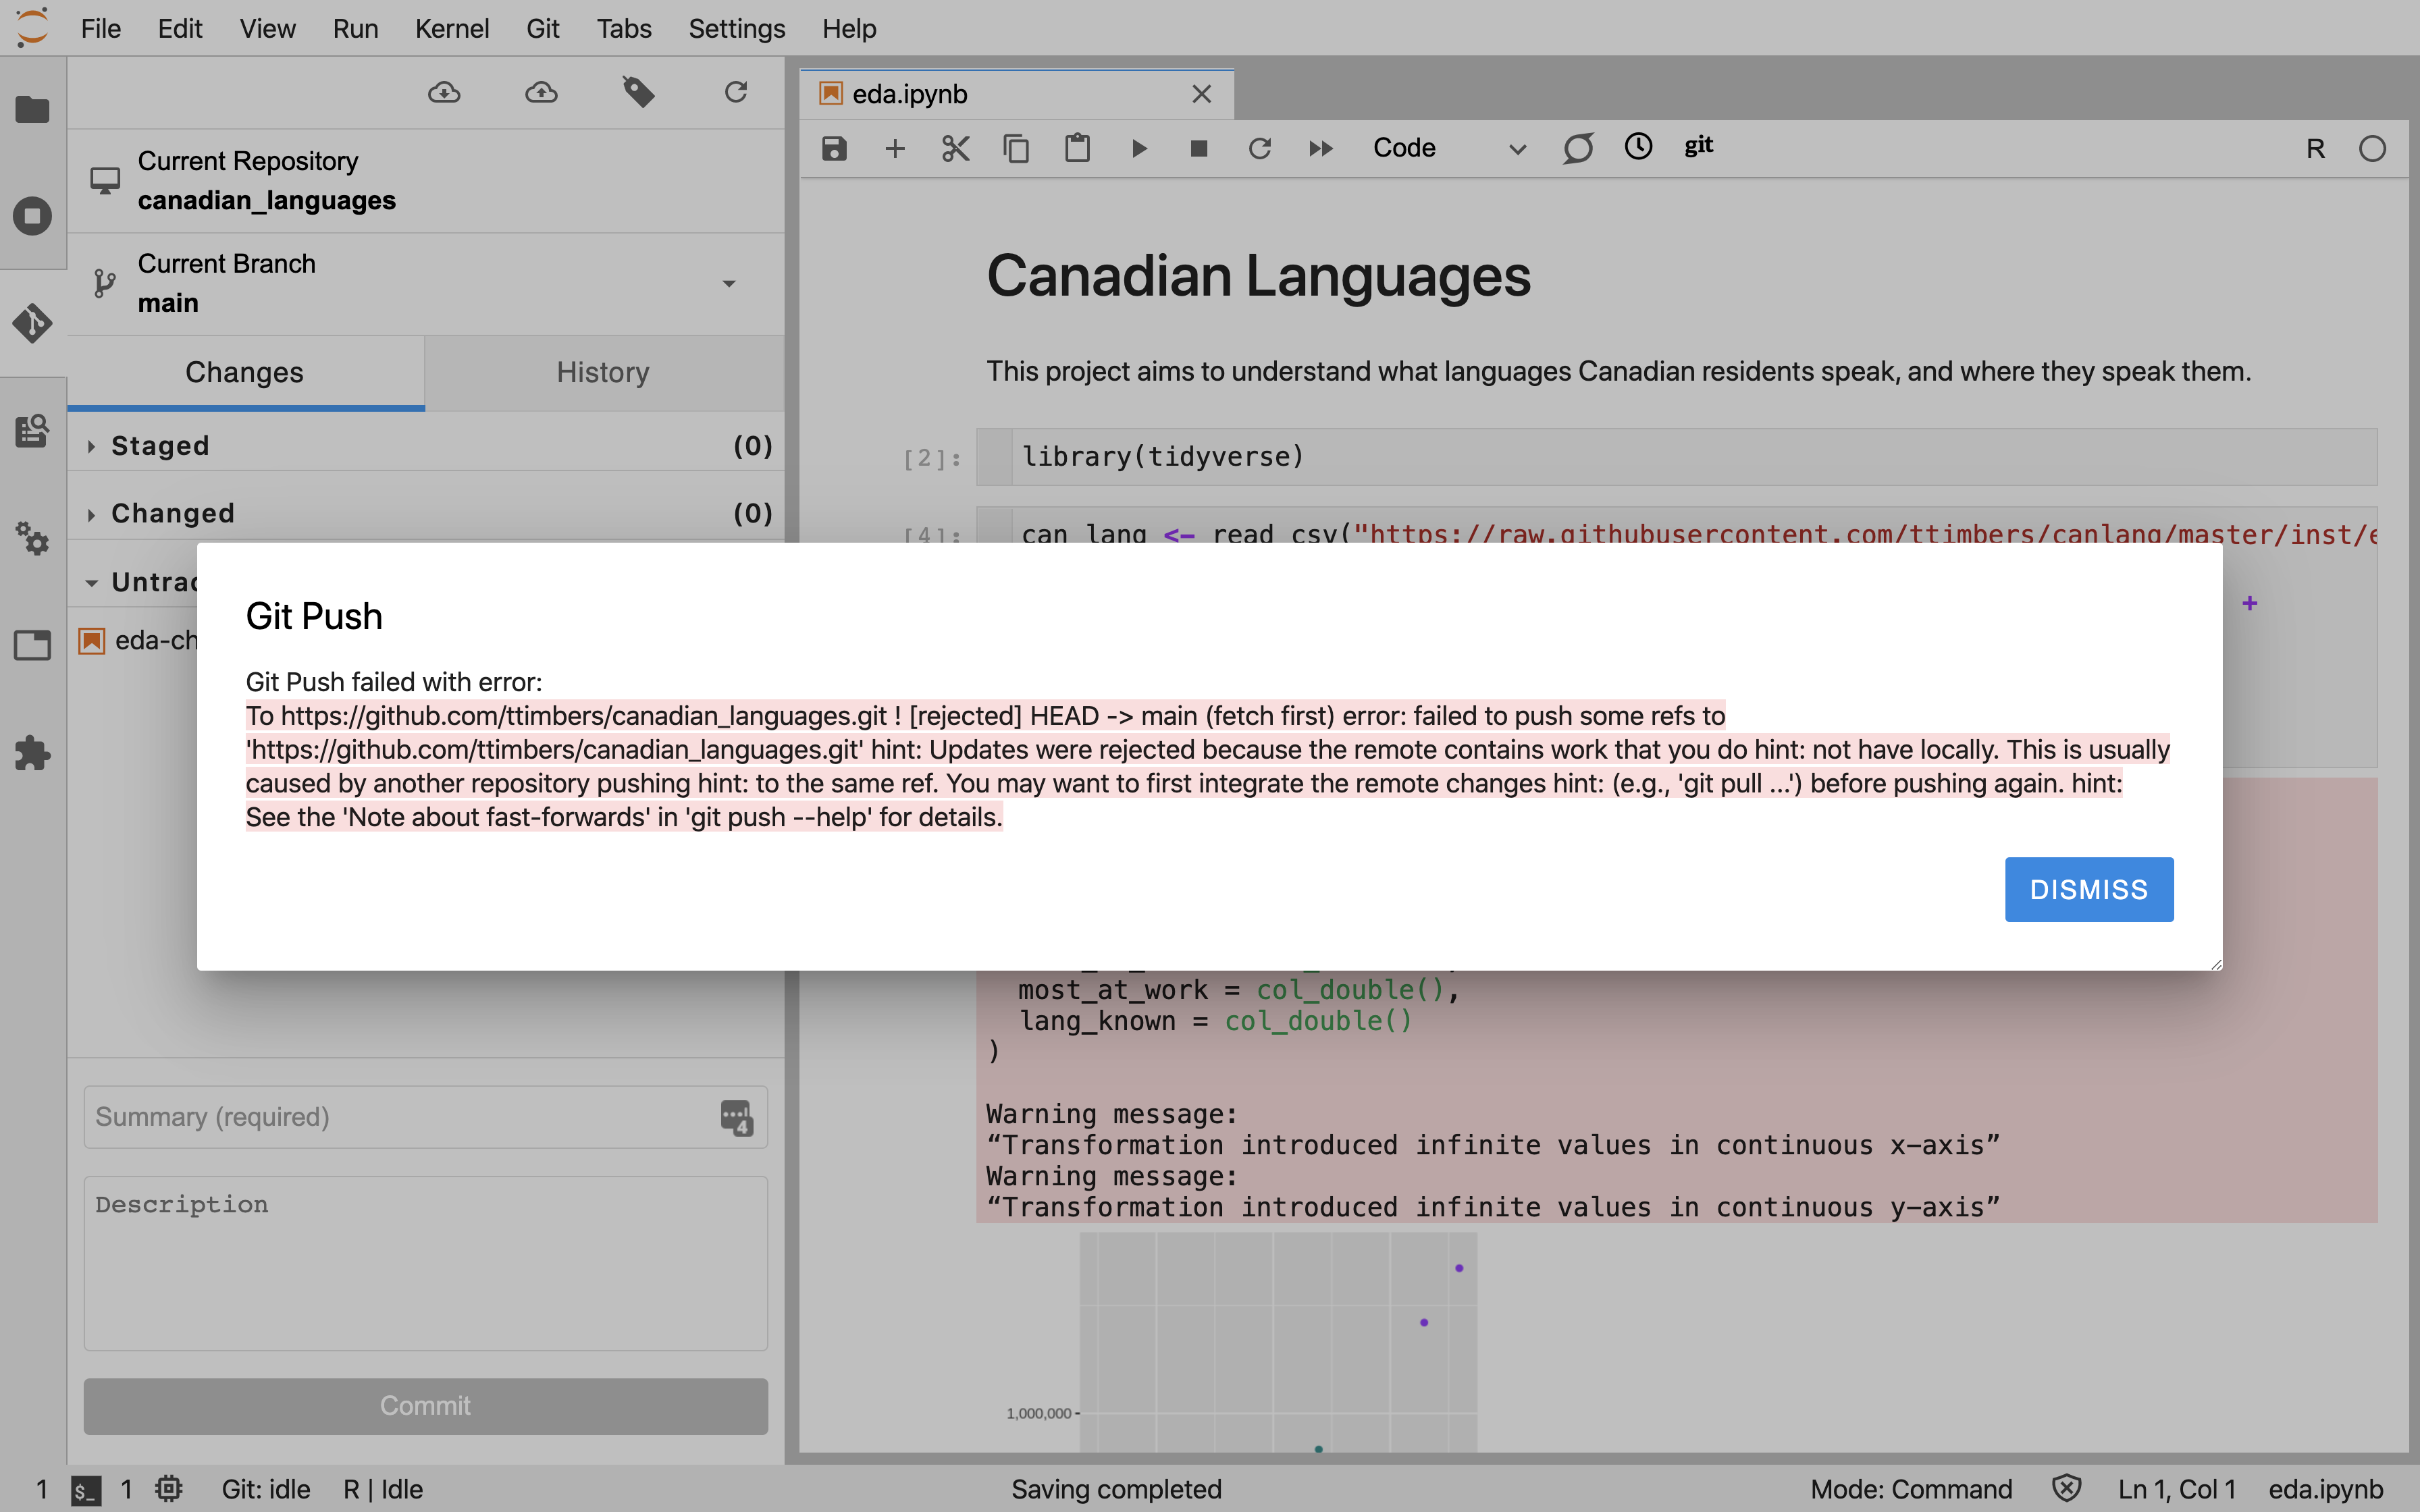Click the R kernel name in toolbar
The image size is (2420, 1512).
(2315, 149)
